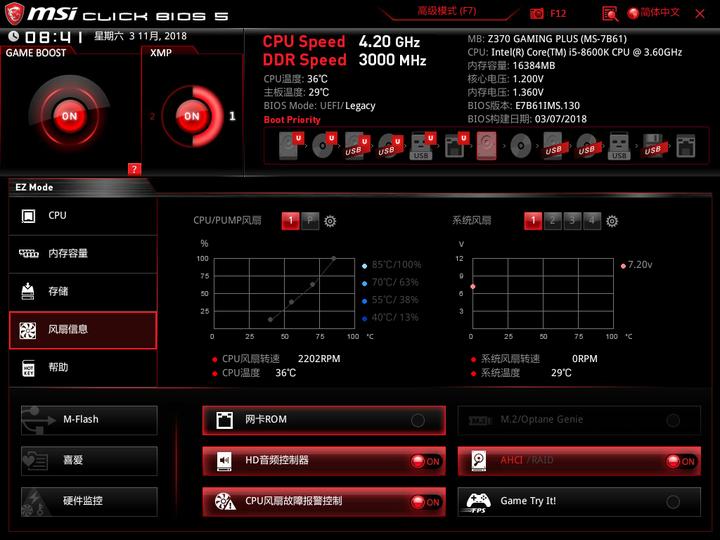Click the CPU fan warning icon
This screenshot has width=720, height=540.
225,501
